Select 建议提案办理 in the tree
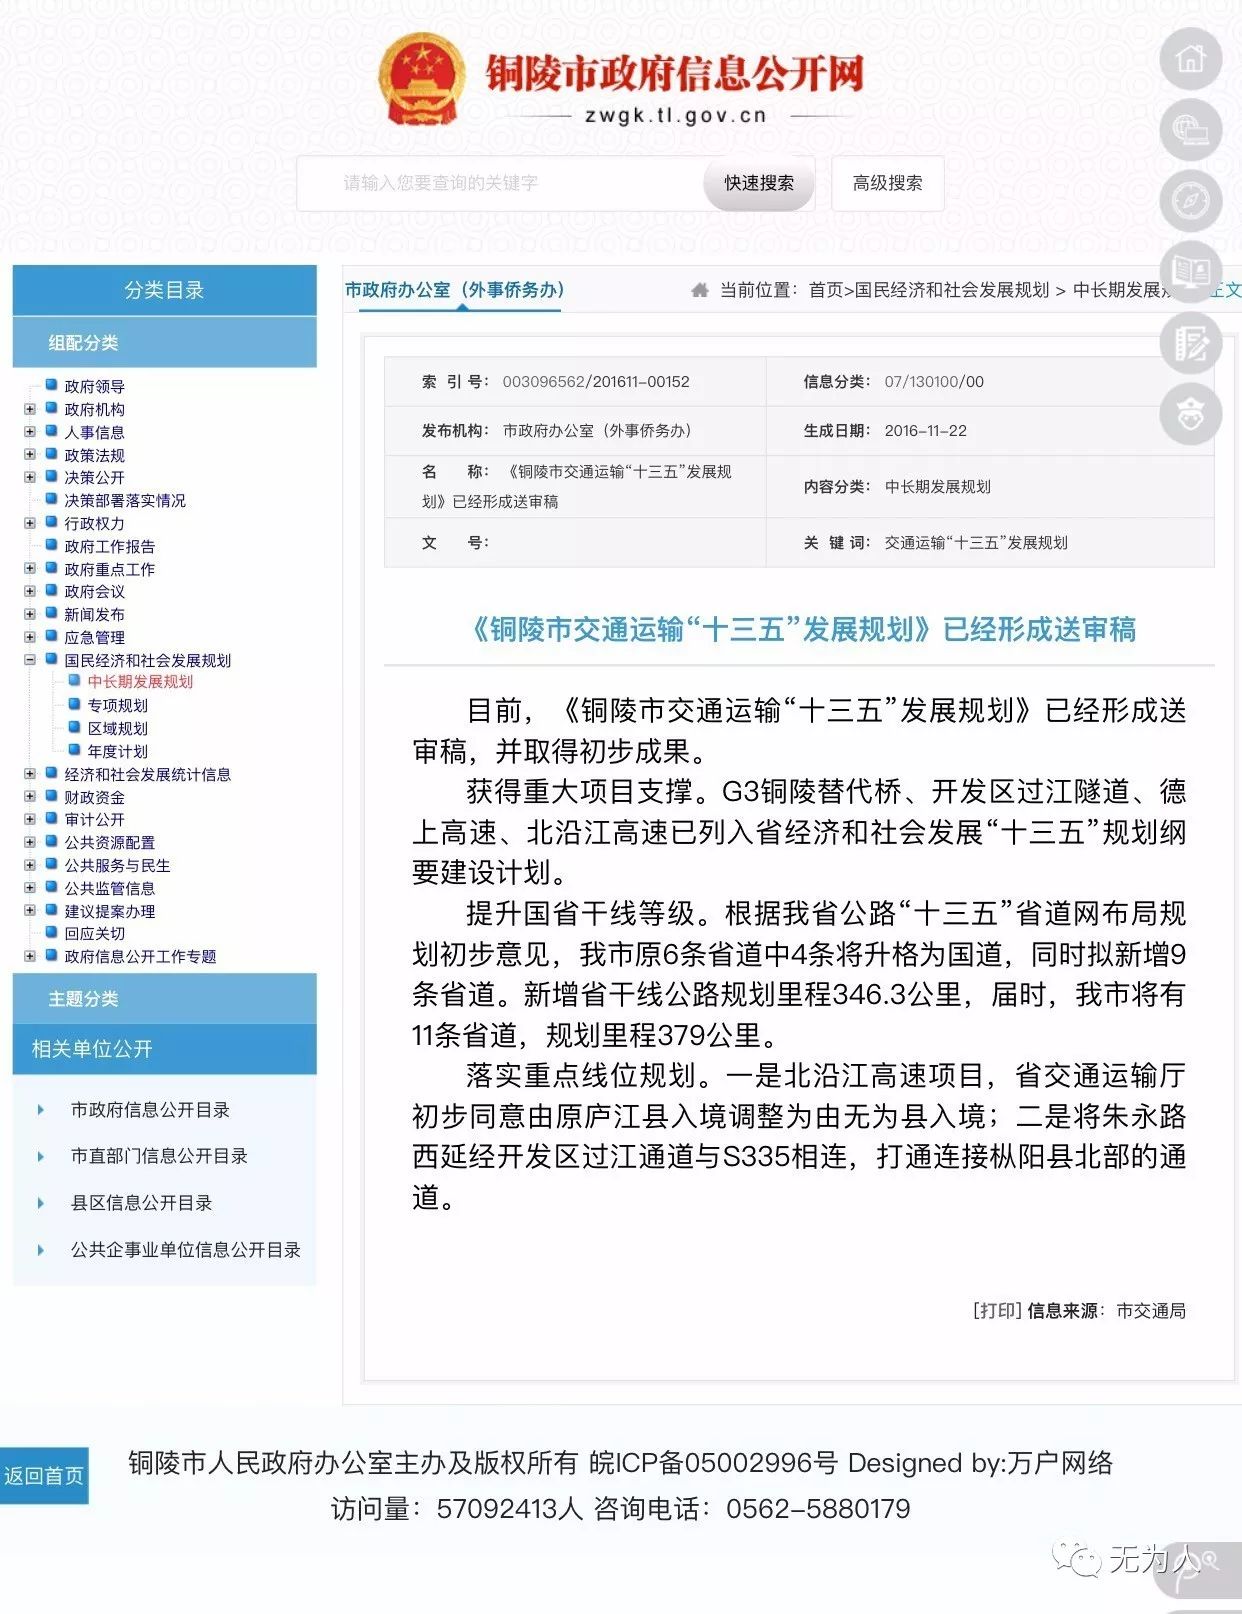Image resolution: width=1242 pixels, height=1614 pixels. click(110, 912)
